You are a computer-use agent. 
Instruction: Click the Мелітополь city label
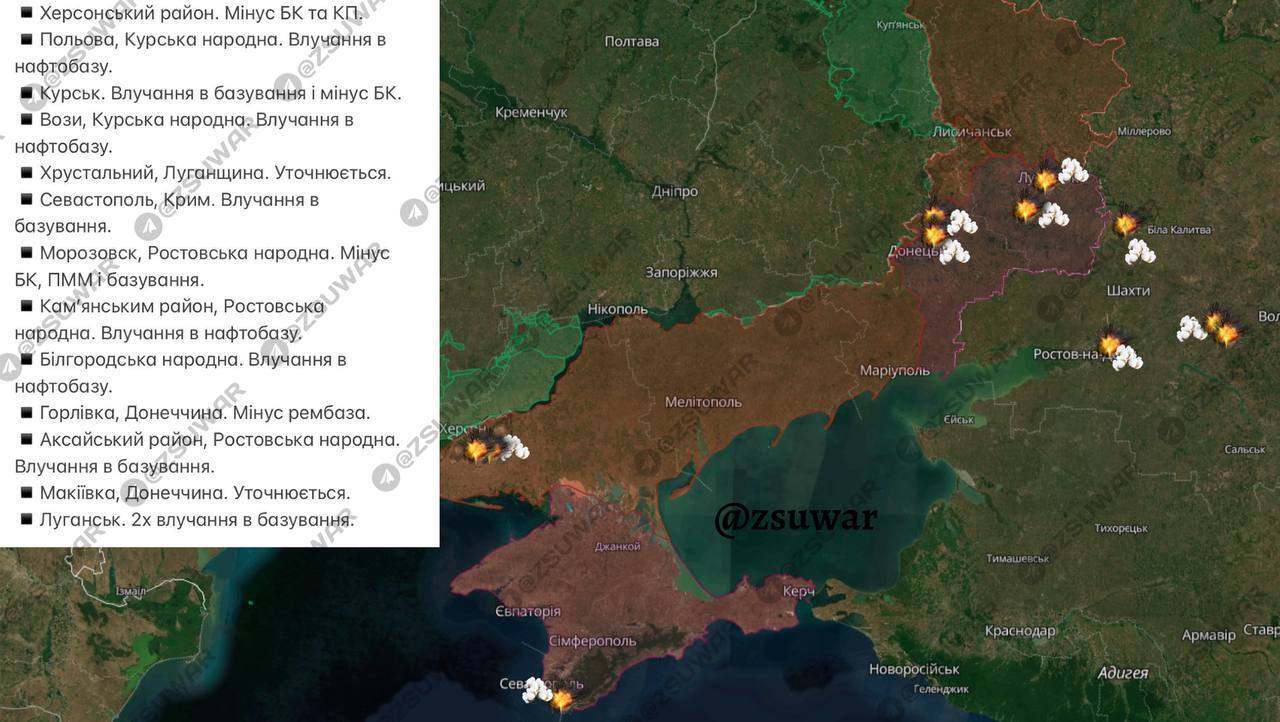pos(703,402)
